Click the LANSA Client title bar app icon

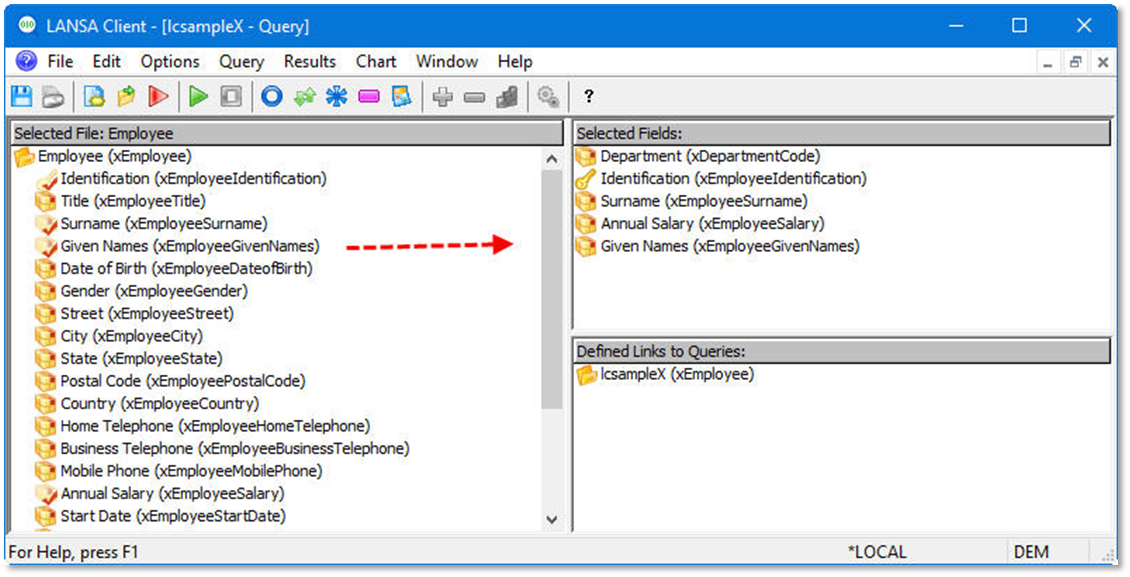(x=27, y=26)
